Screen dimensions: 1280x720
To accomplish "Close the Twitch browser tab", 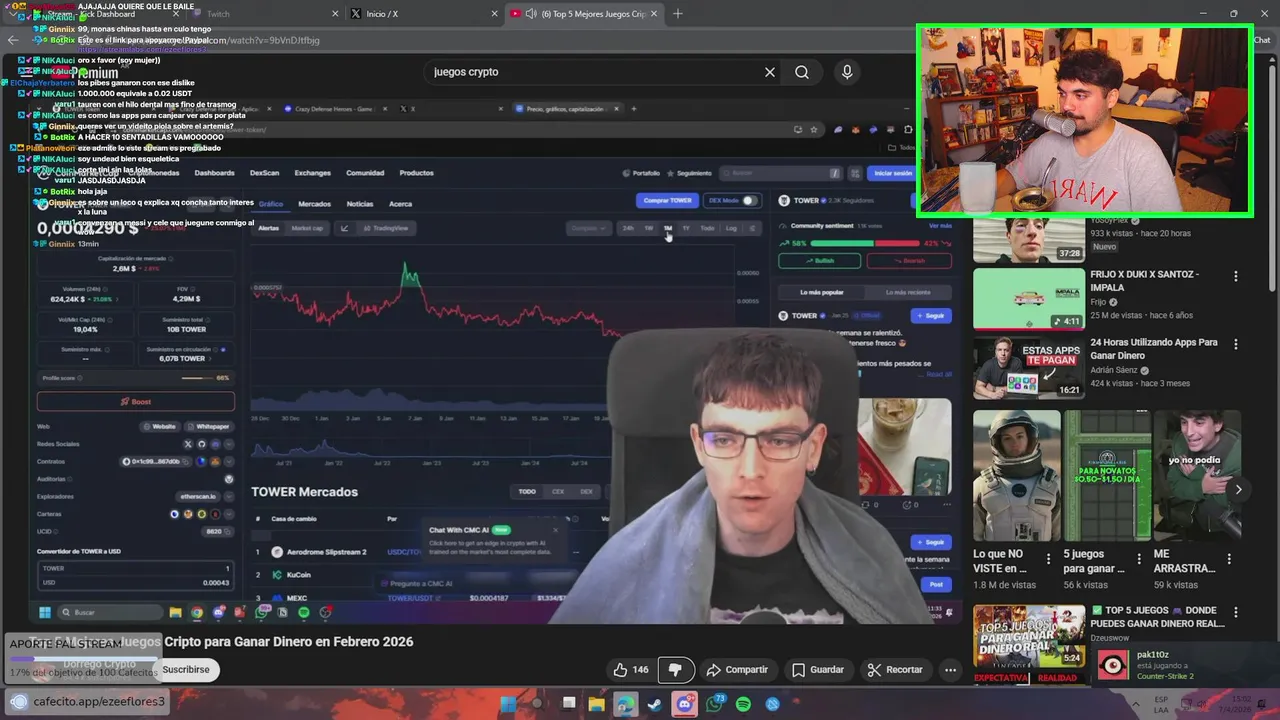I will [334, 14].
